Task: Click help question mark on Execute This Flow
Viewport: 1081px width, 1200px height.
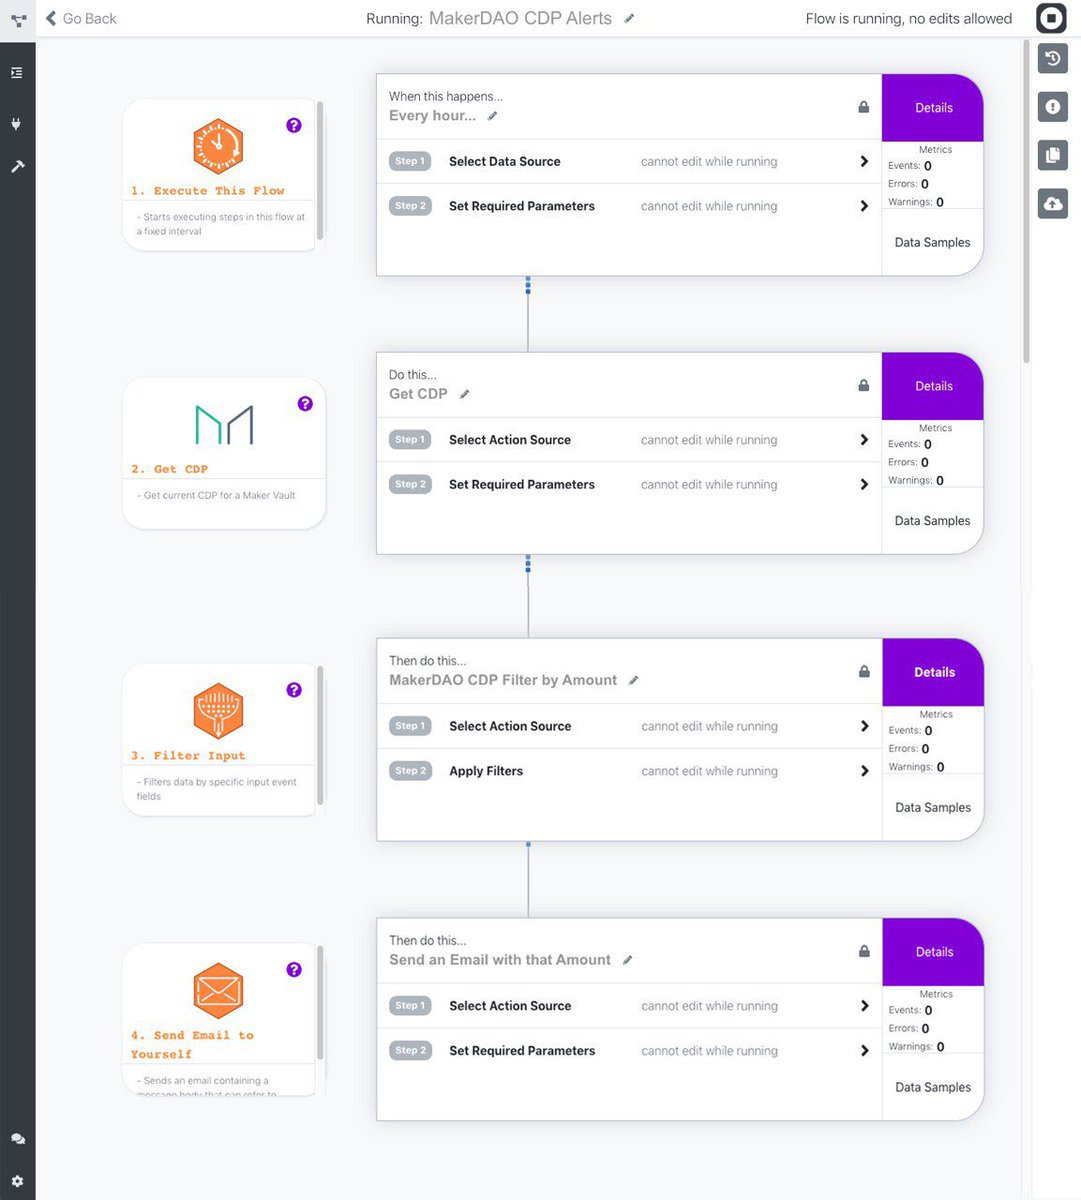Action: pyautogui.click(x=294, y=125)
